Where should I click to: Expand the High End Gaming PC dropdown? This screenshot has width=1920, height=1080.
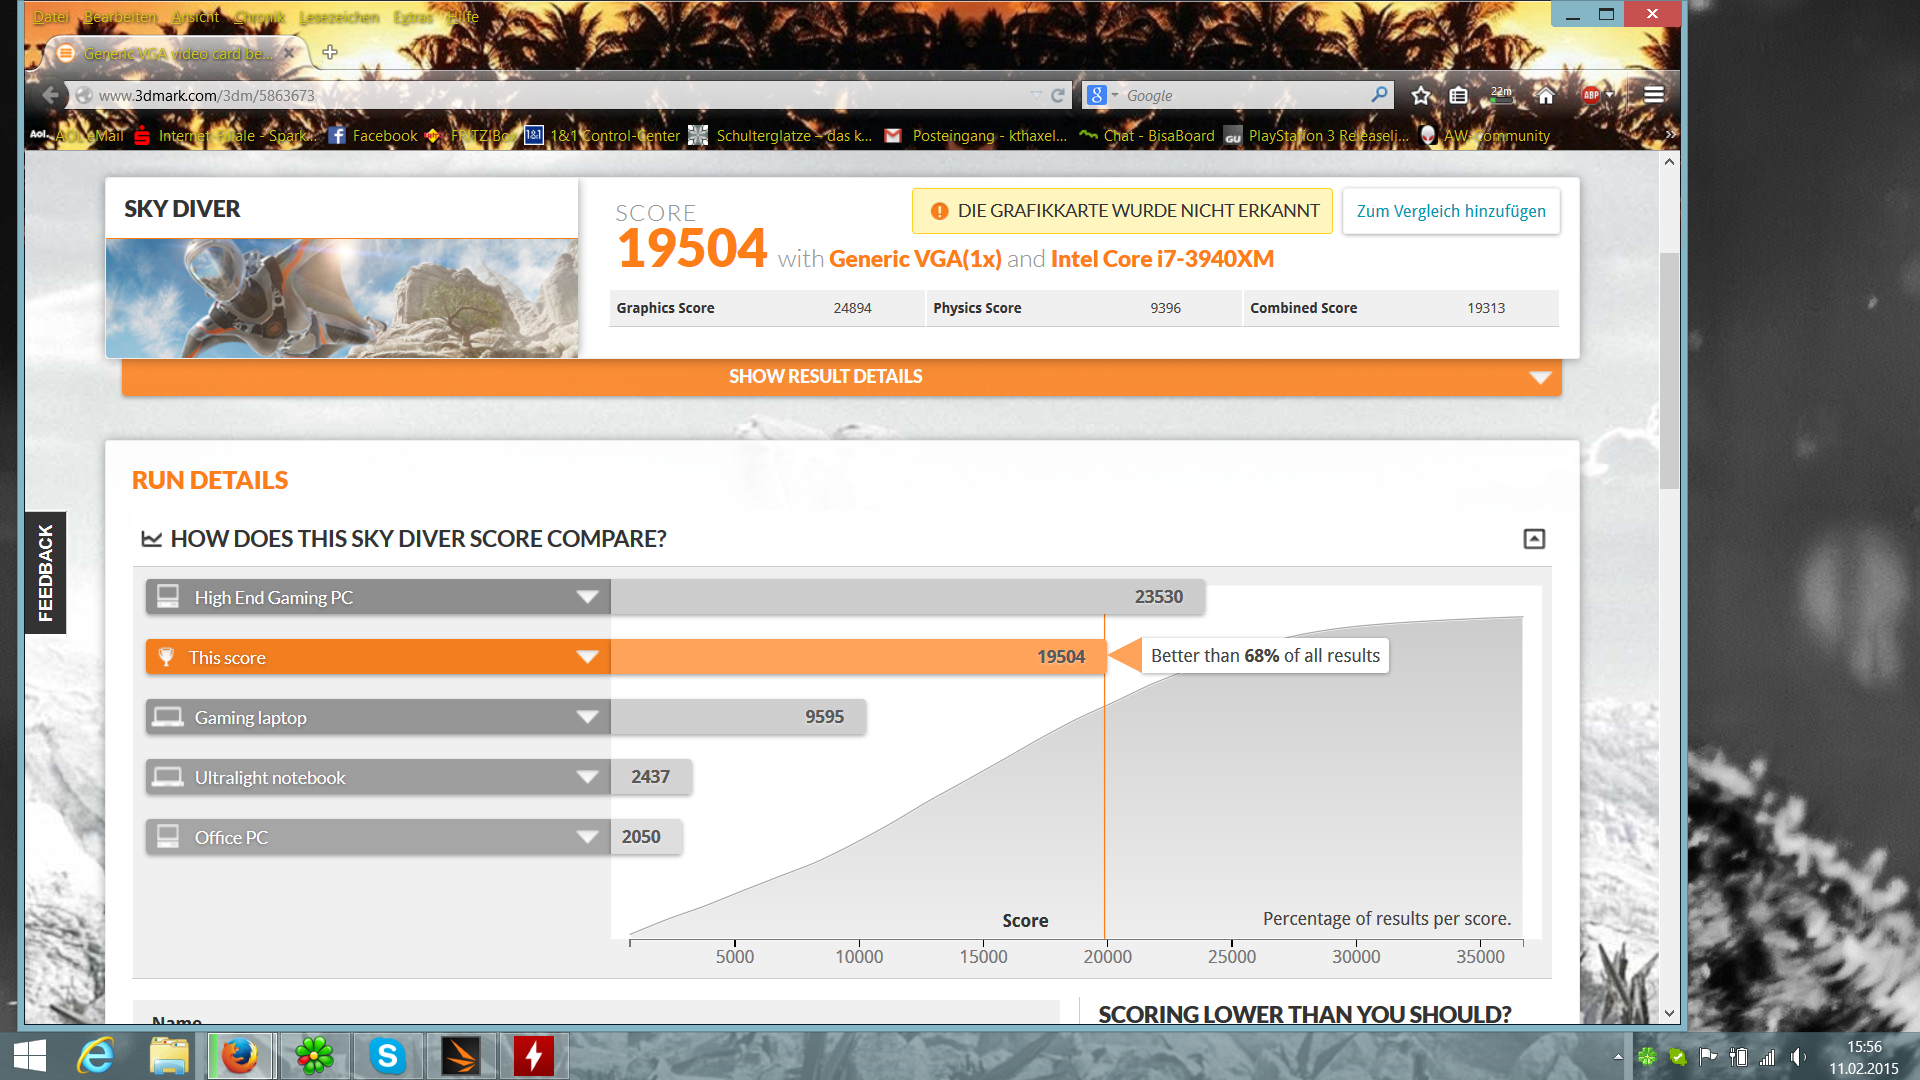pos(587,597)
